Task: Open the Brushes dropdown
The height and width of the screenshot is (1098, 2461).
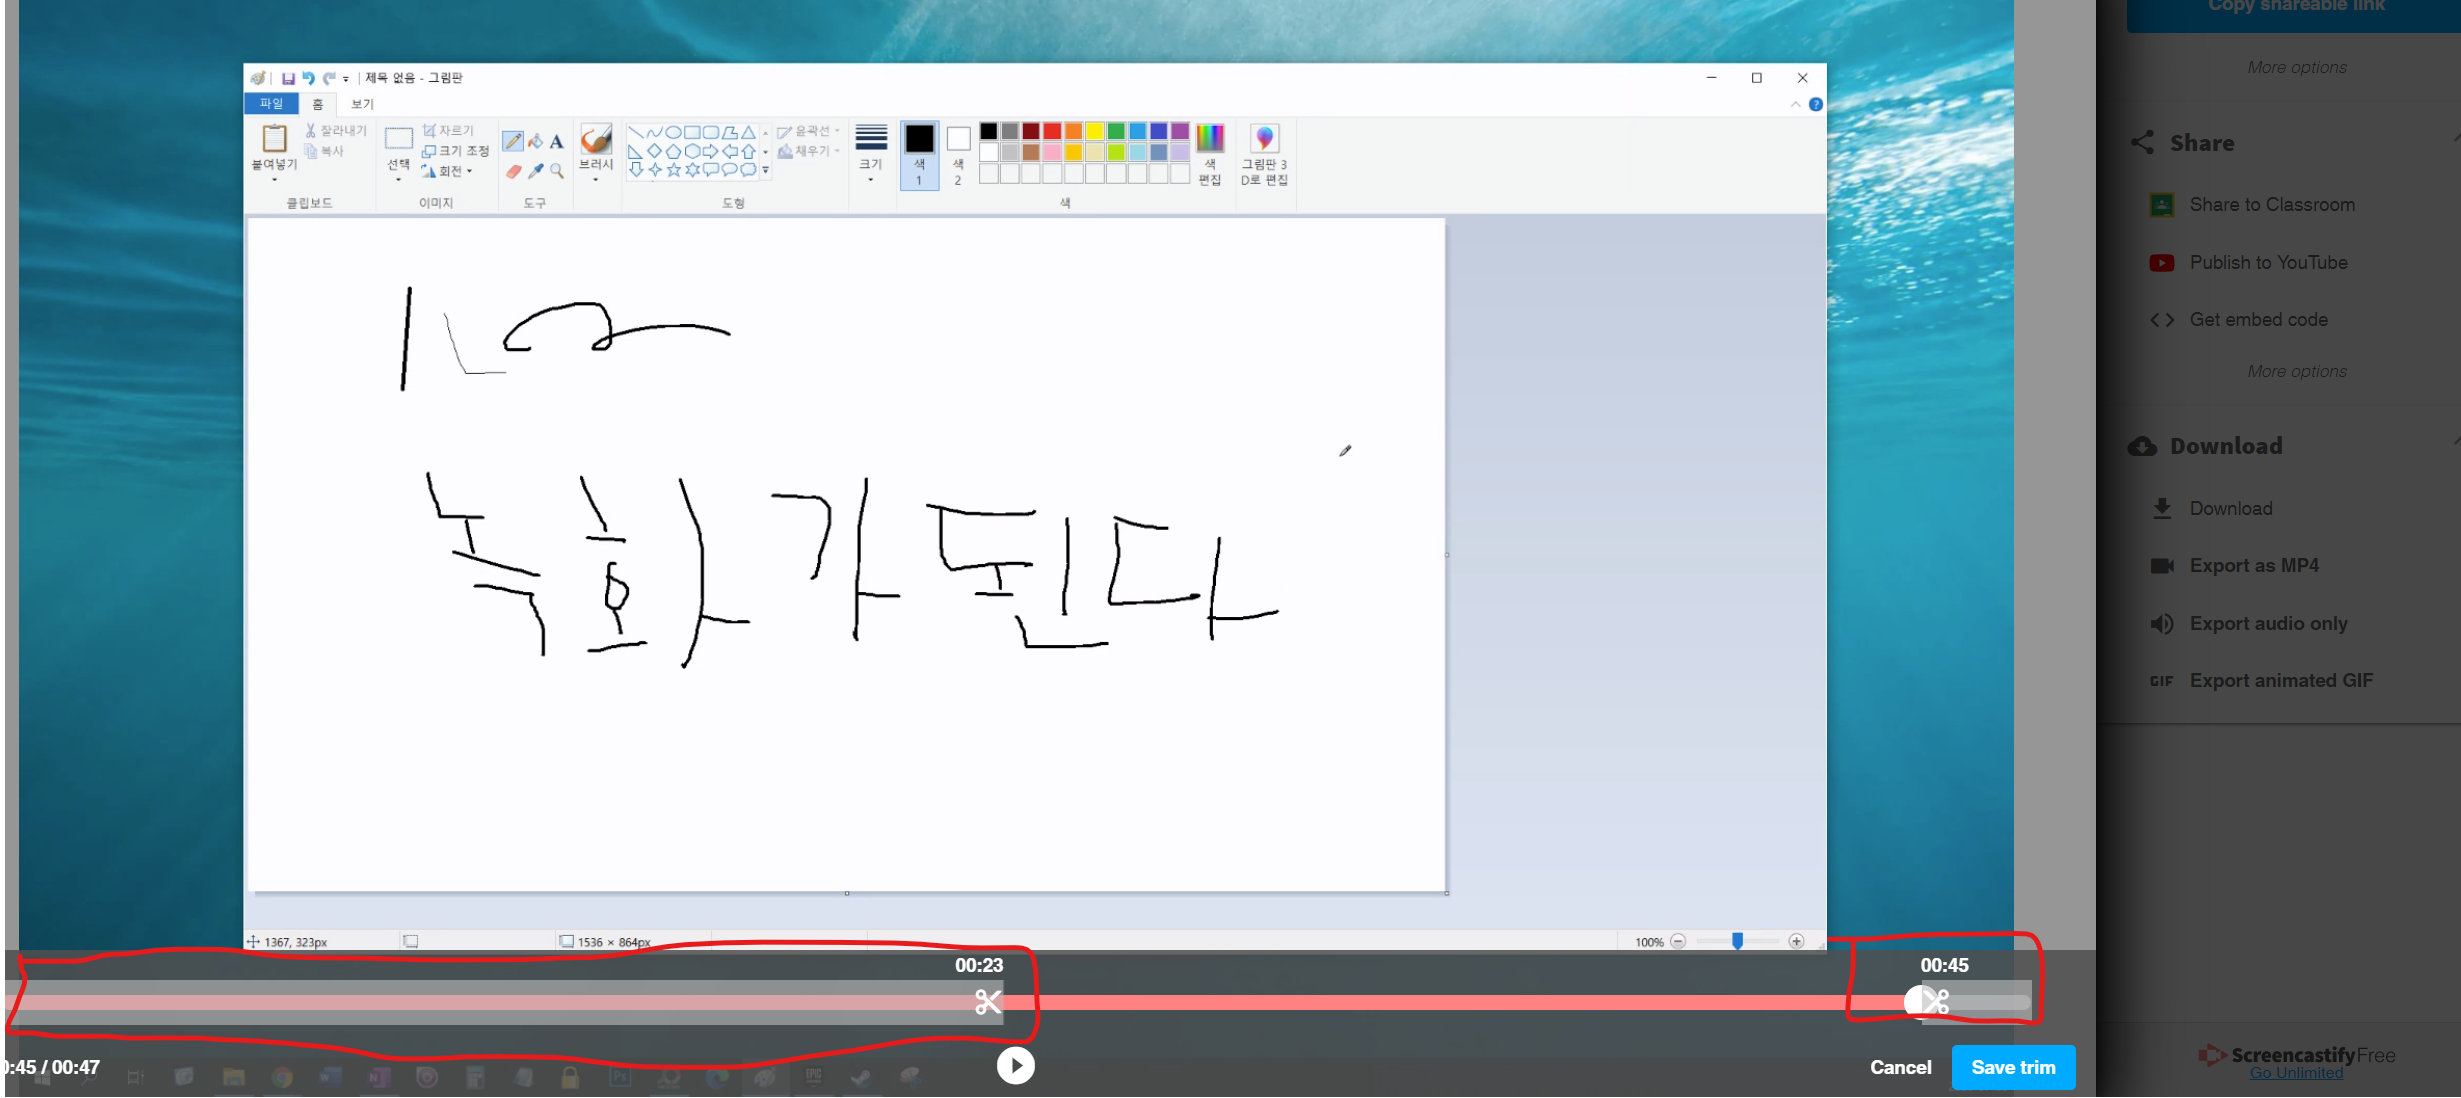Action: coord(595,172)
